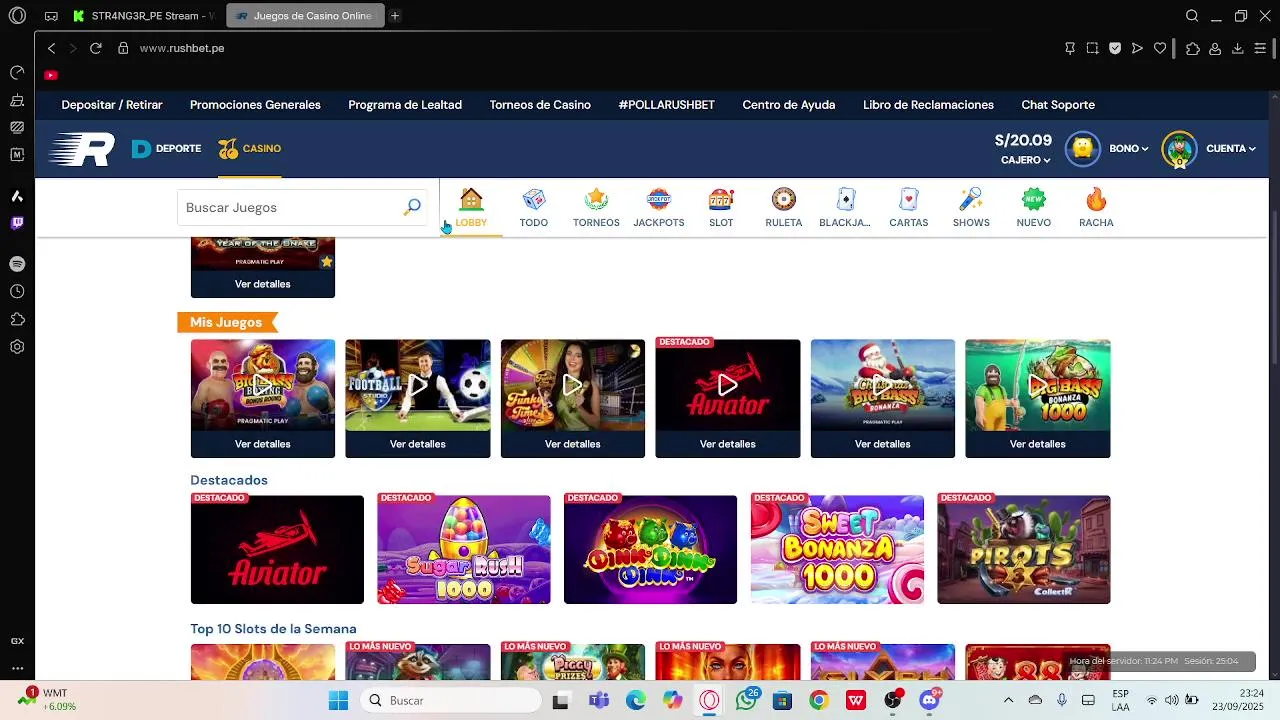This screenshot has width=1280, height=720.
Task: Open Twitch panel in the sidebar
Action: pyautogui.click(x=17, y=223)
